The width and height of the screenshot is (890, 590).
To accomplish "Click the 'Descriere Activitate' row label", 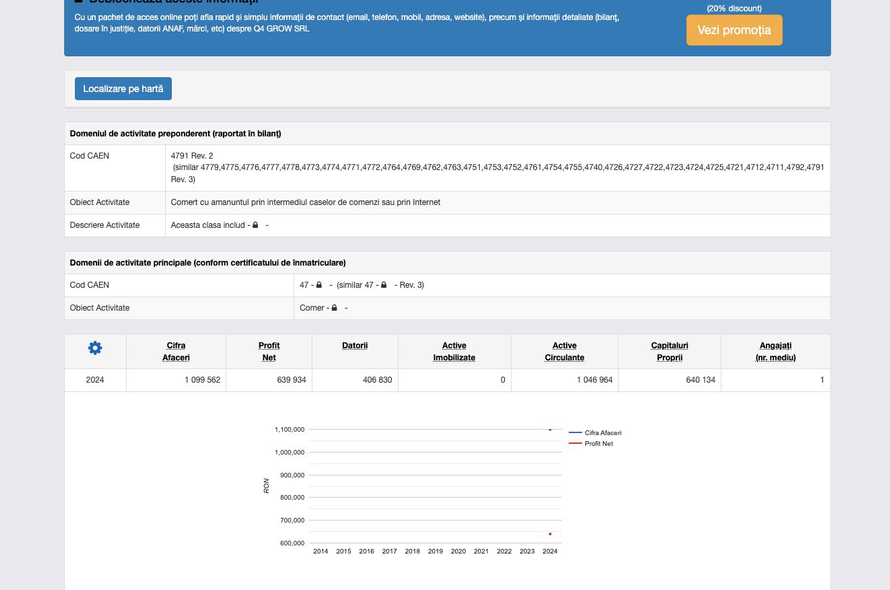I will [x=104, y=225].
